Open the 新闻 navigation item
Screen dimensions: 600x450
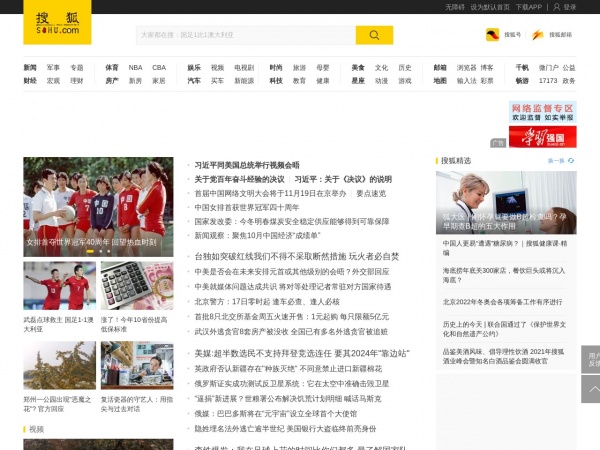(30, 68)
